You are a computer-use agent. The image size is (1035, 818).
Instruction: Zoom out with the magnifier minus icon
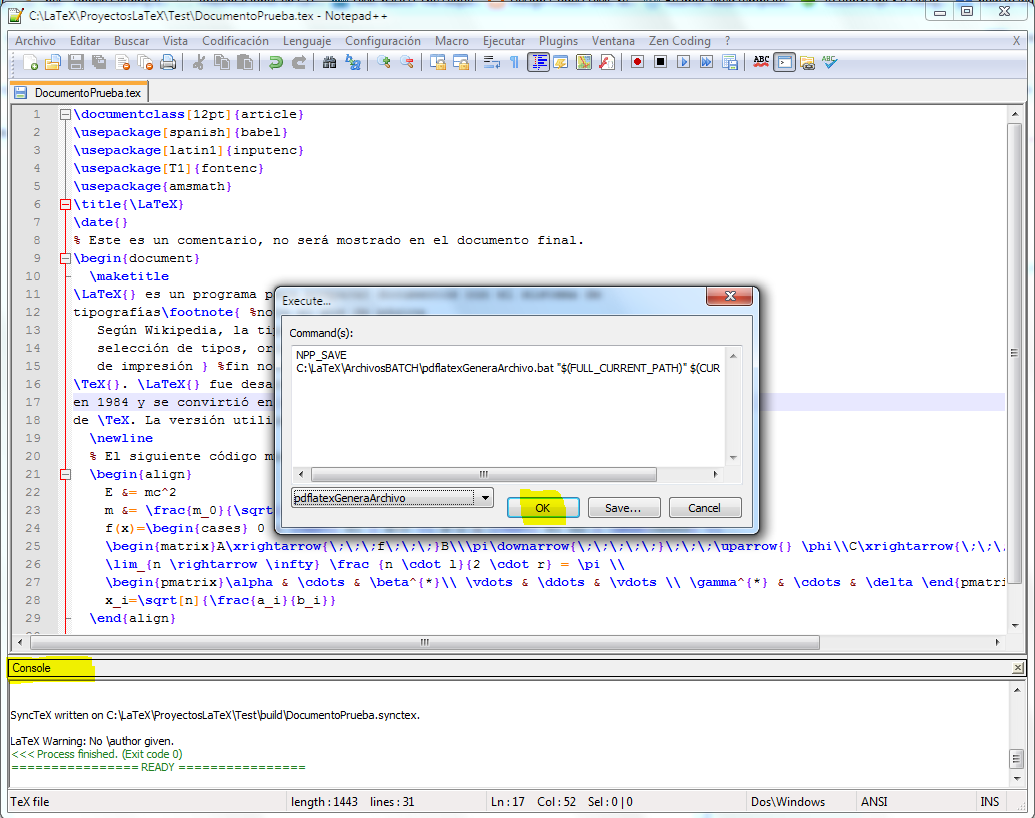point(407,63)
